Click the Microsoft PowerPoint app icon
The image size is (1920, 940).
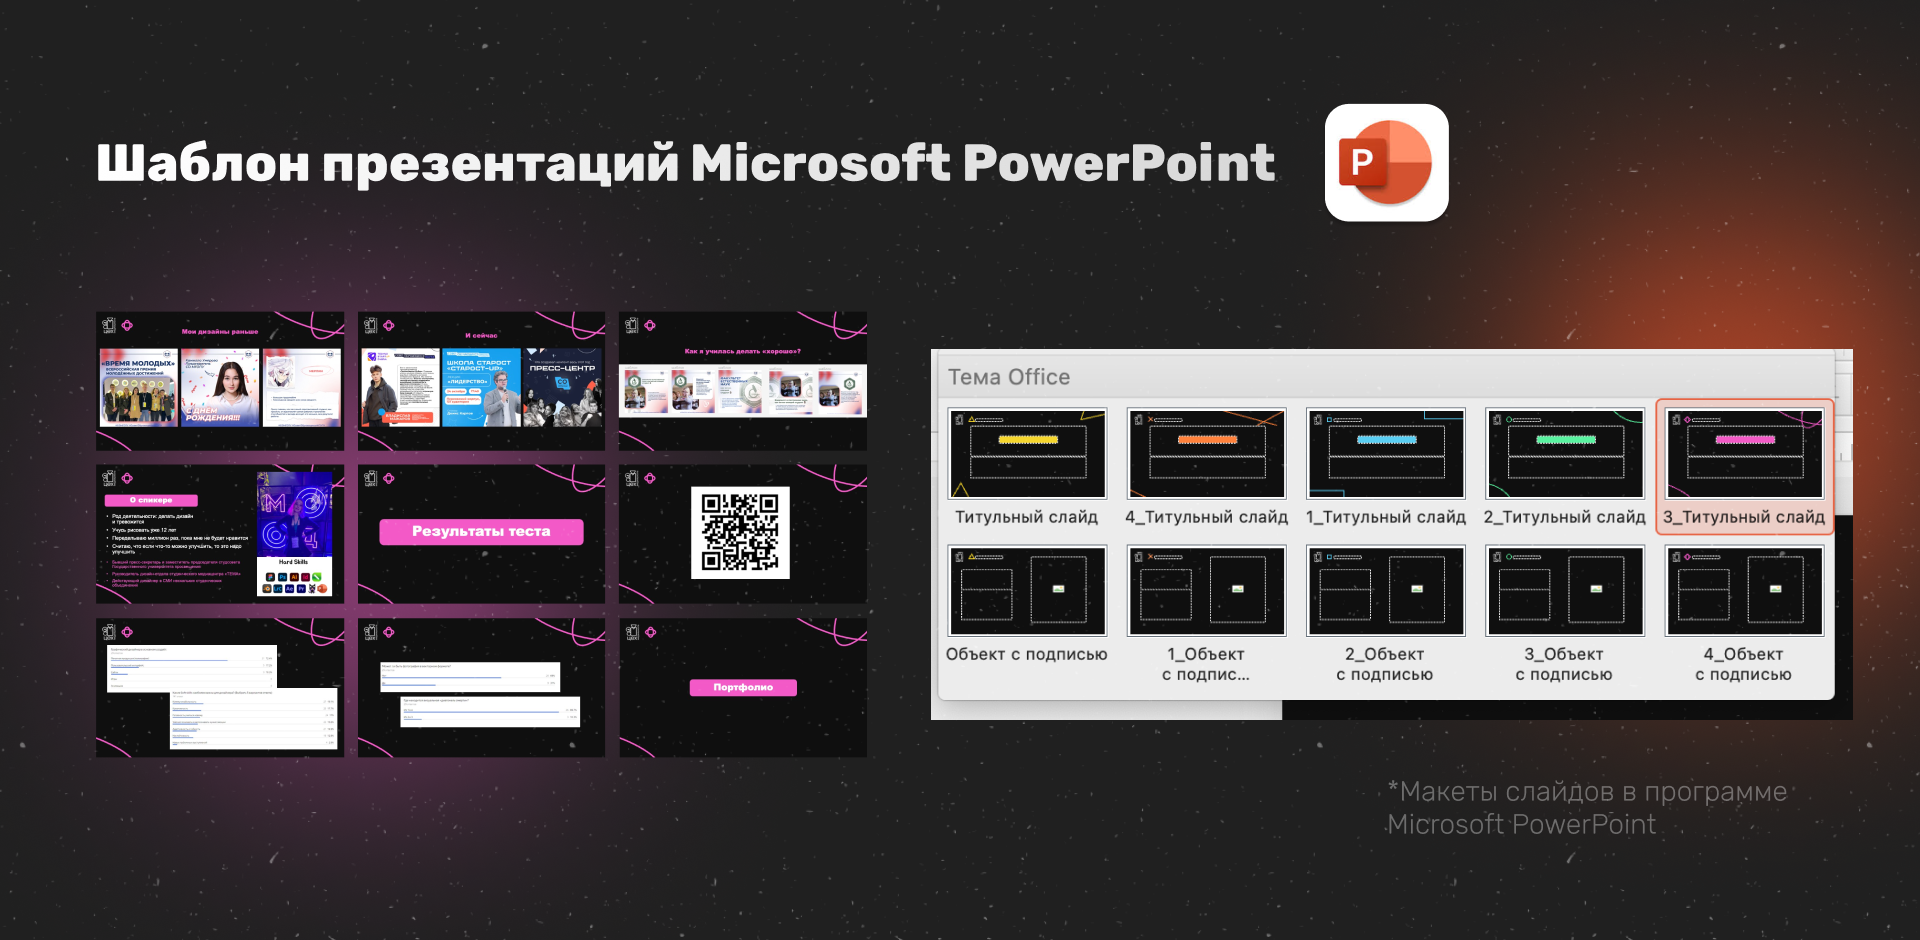tap(1386, 163)
